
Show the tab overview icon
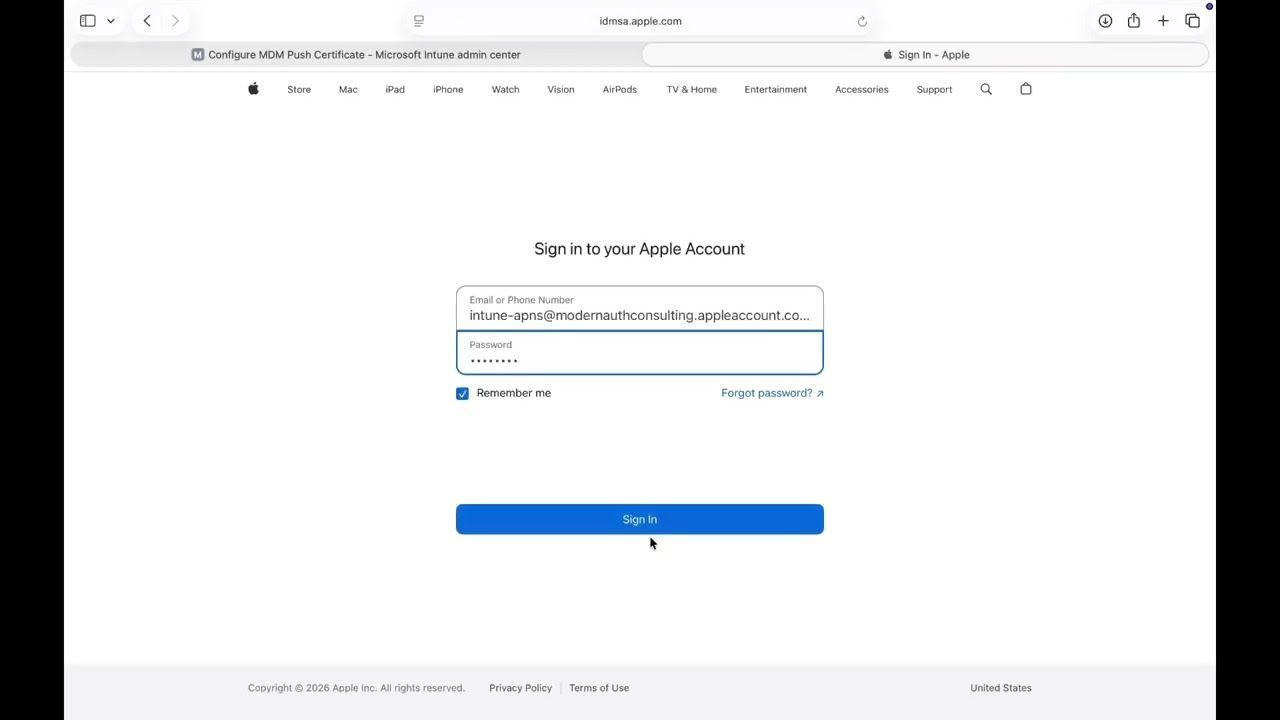1192,21
